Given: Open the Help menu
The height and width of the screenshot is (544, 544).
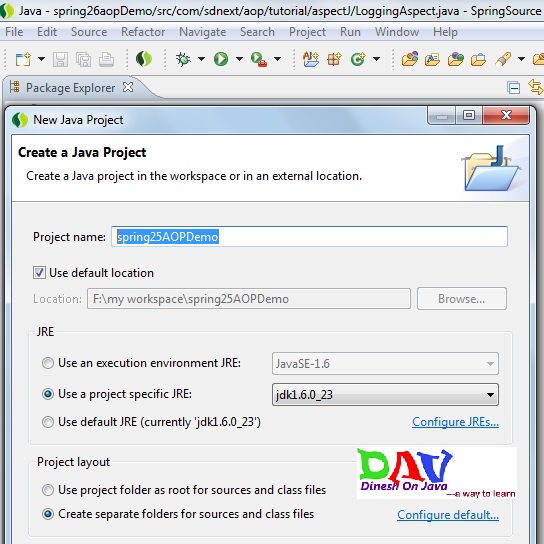Looking at the screenshot, I should pos(445,32).
